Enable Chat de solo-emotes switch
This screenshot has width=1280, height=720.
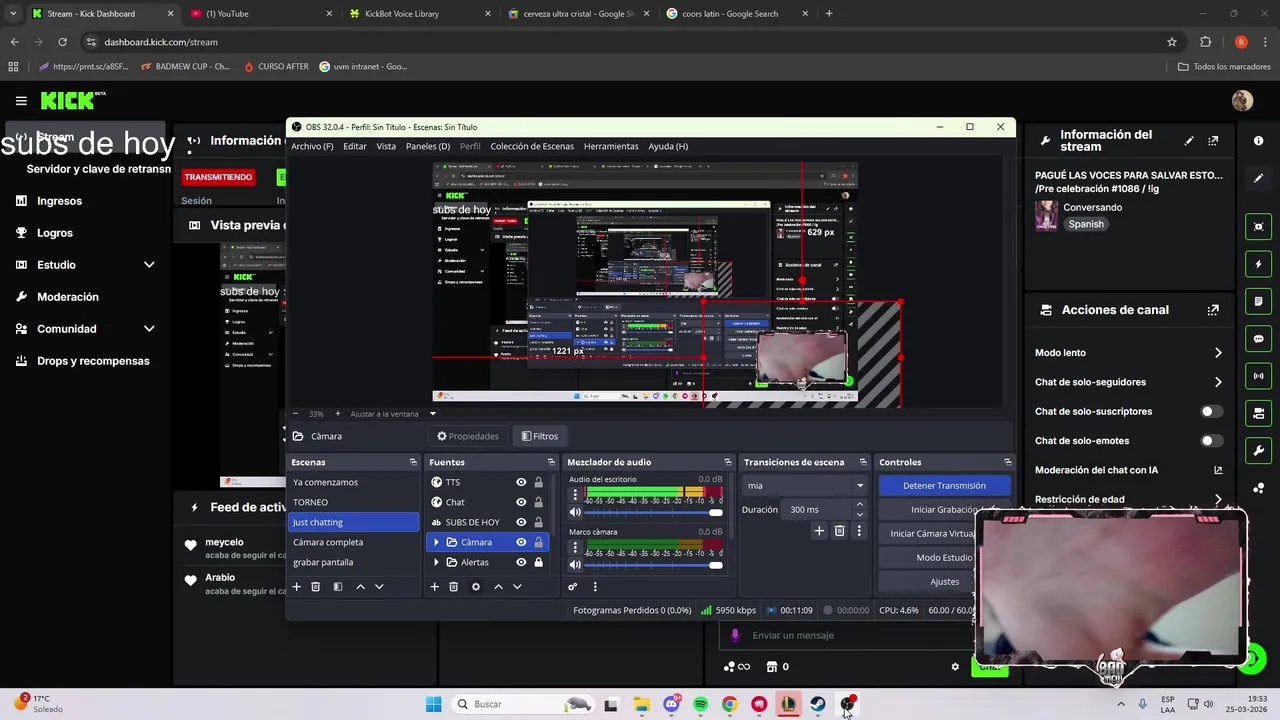(x=1210, y=440)
